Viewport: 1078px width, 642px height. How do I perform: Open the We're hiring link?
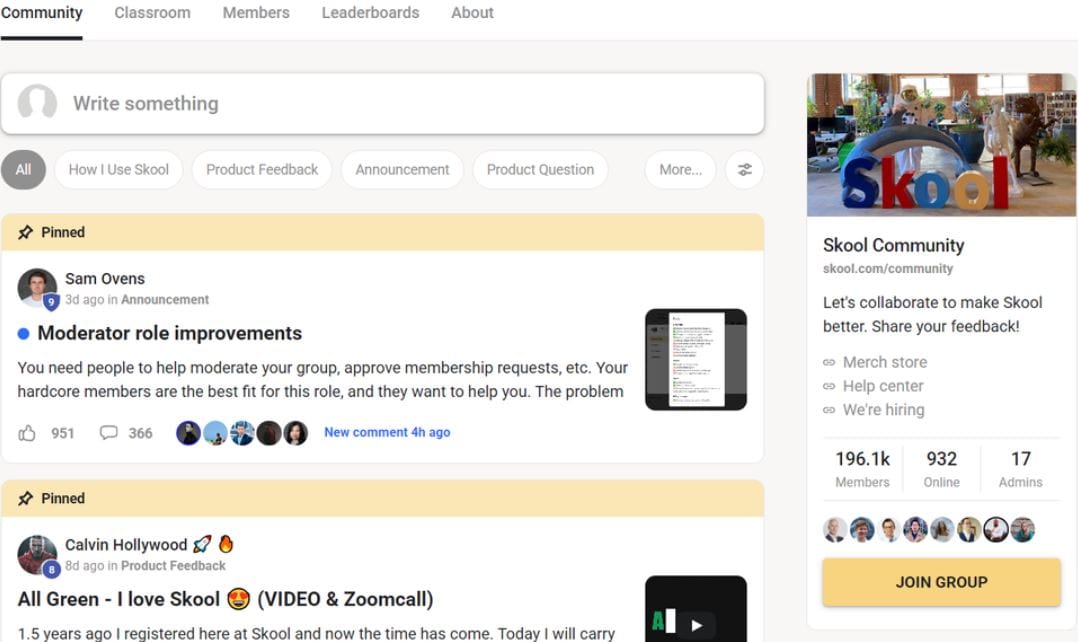(883, 410)
